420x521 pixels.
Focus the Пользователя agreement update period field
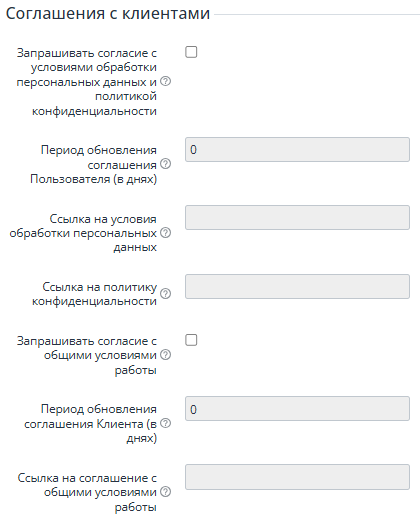pyautogui.click(x=297, y=150)
